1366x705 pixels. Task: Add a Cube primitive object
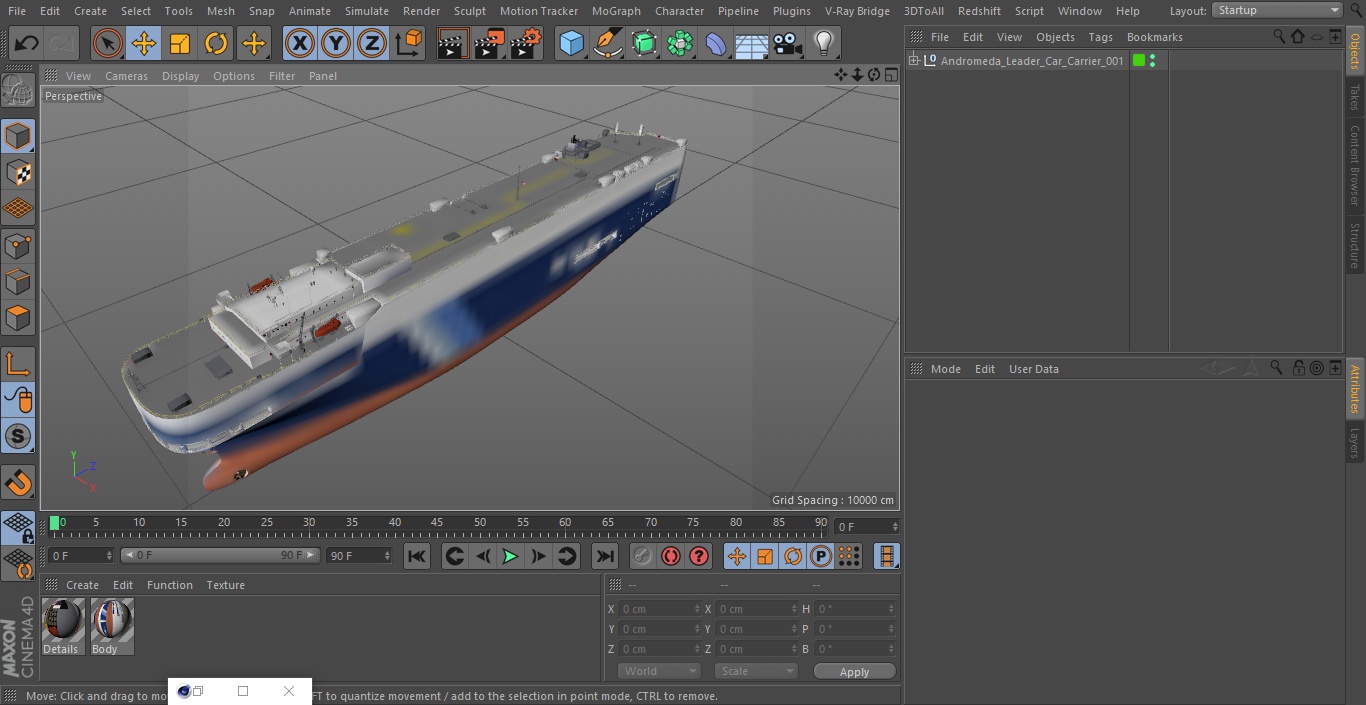[x=571, y=43]
